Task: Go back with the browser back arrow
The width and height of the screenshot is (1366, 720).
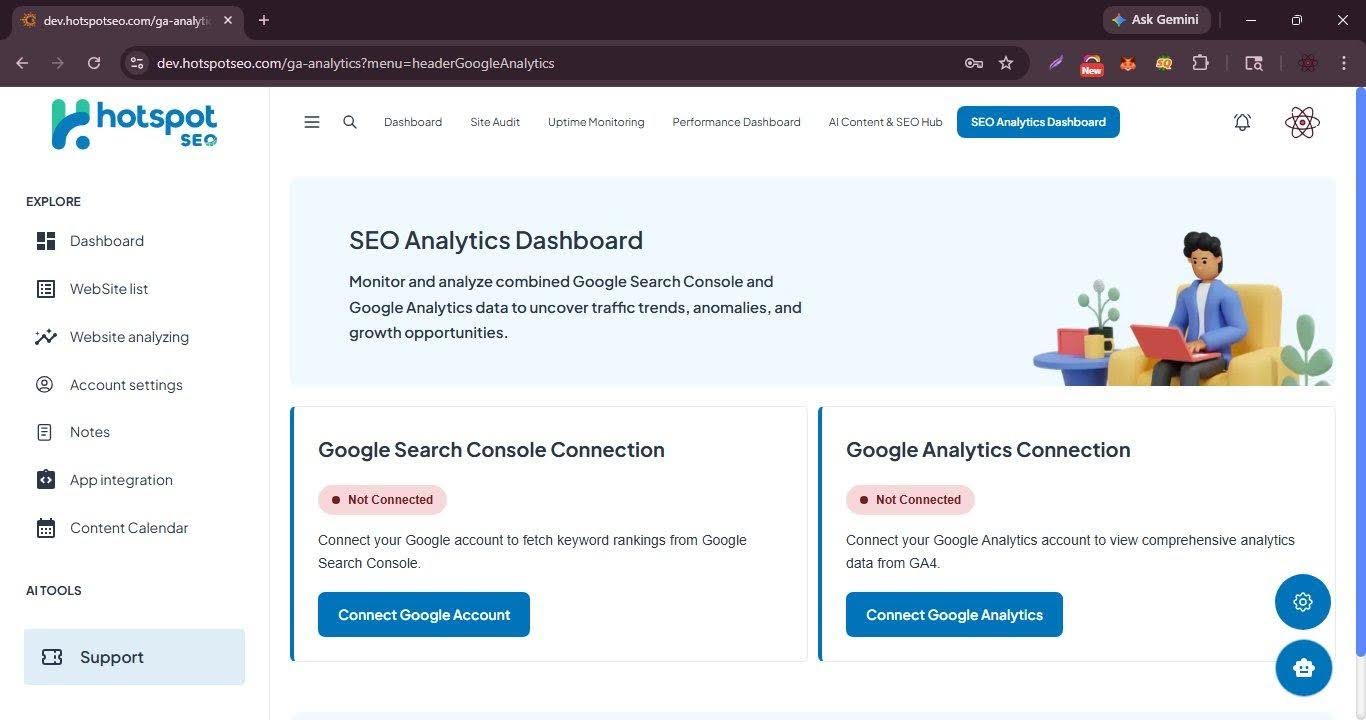Action: 22,63
